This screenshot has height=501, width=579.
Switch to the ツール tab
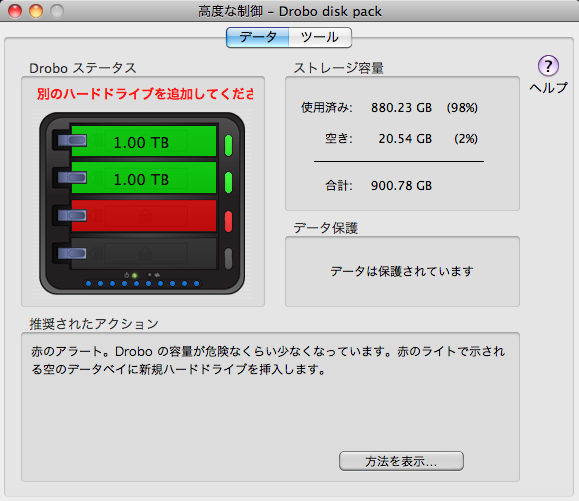coord(320,37)
